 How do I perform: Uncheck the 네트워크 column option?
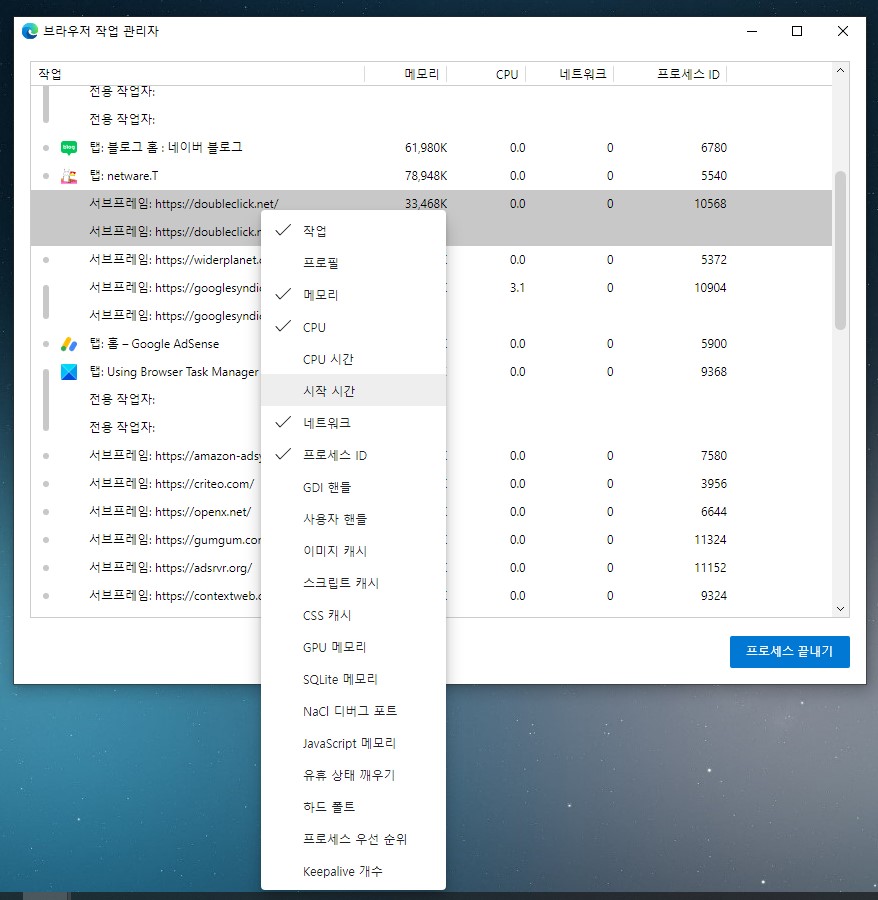click(x=353, y=423)
